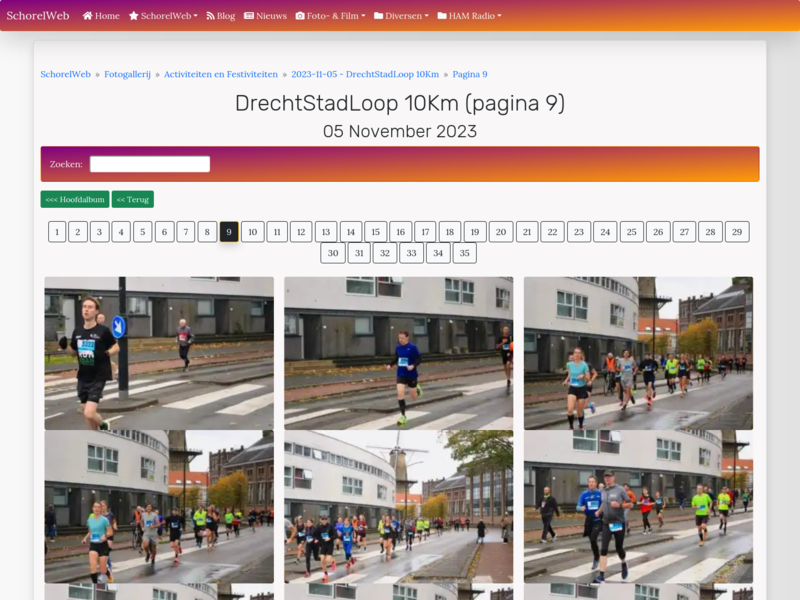Open Activiteiten en Festiviteiten breadcrumb
This screenshot has width=800, height=600.
pos(221,74)
